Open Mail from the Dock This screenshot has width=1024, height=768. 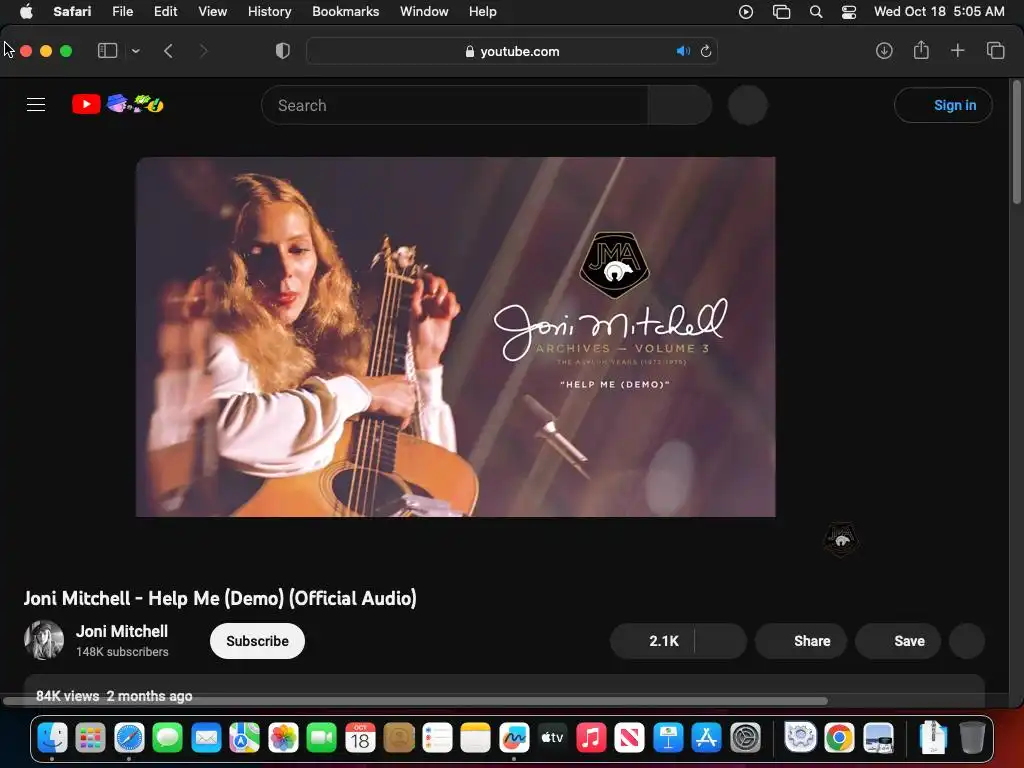click(206, 738)
